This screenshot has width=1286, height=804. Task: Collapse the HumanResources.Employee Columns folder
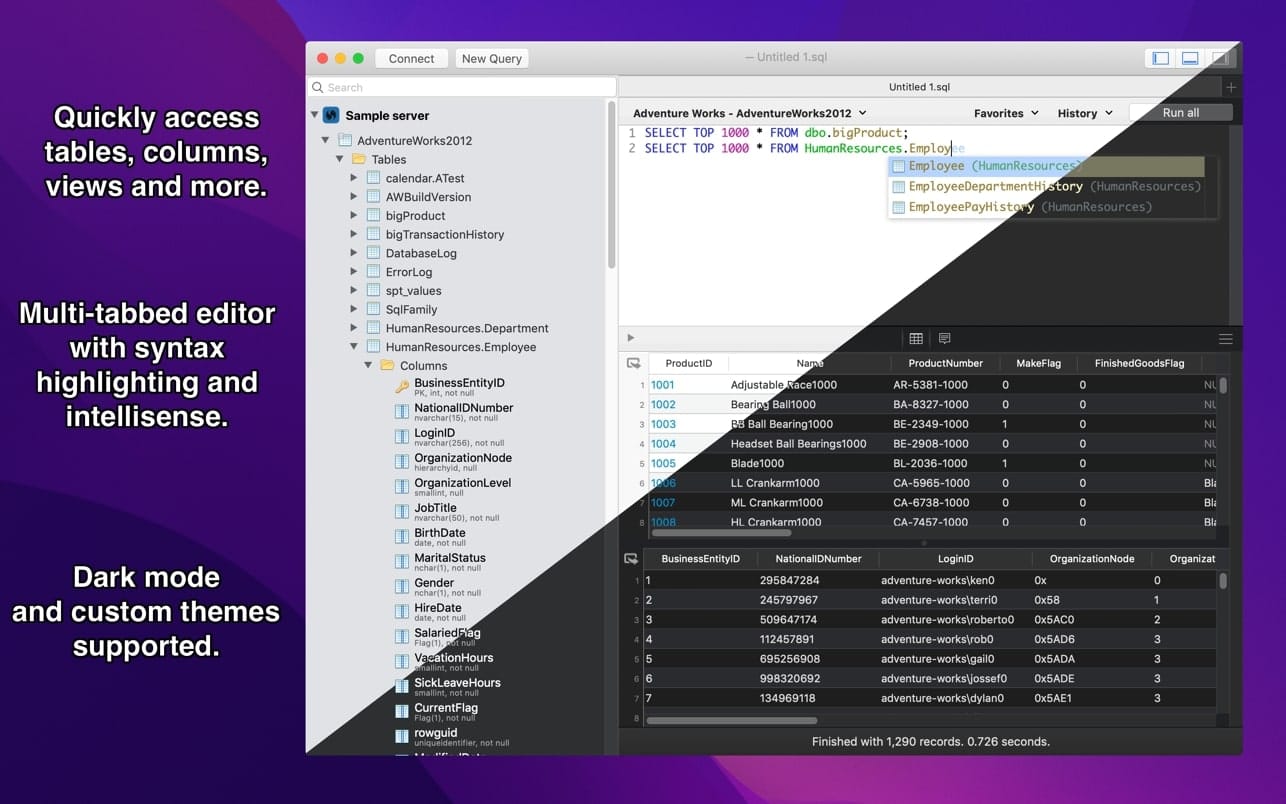pos(369,365)
